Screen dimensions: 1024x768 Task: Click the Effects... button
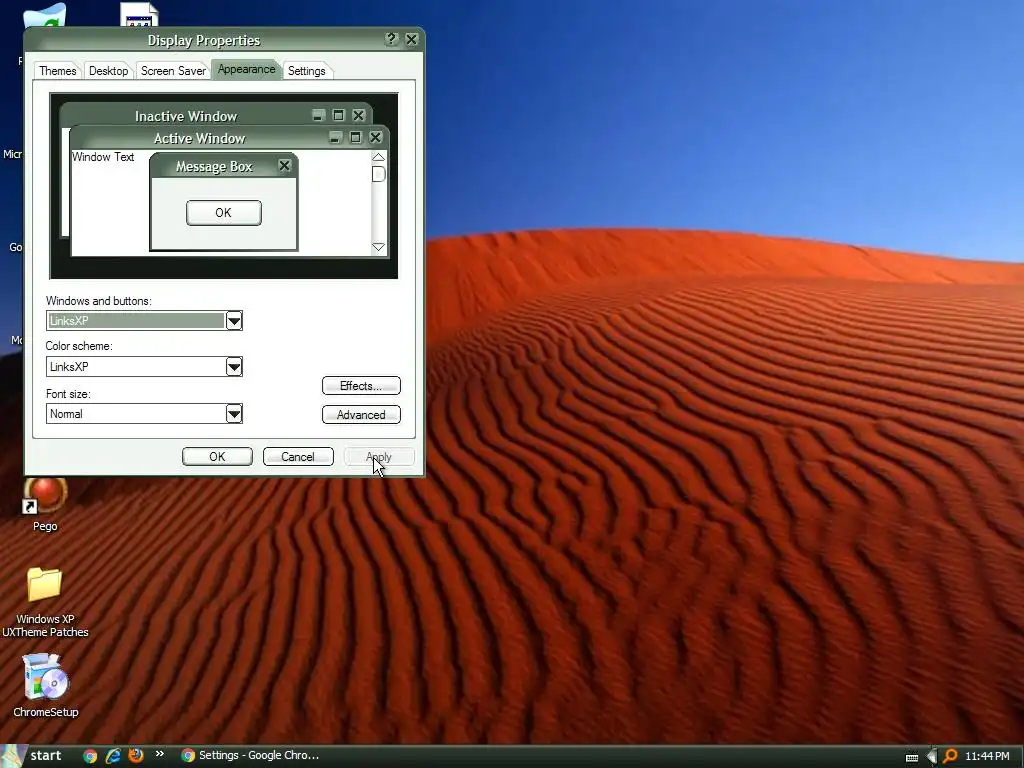pyautogui.click(x=361, y=386)
